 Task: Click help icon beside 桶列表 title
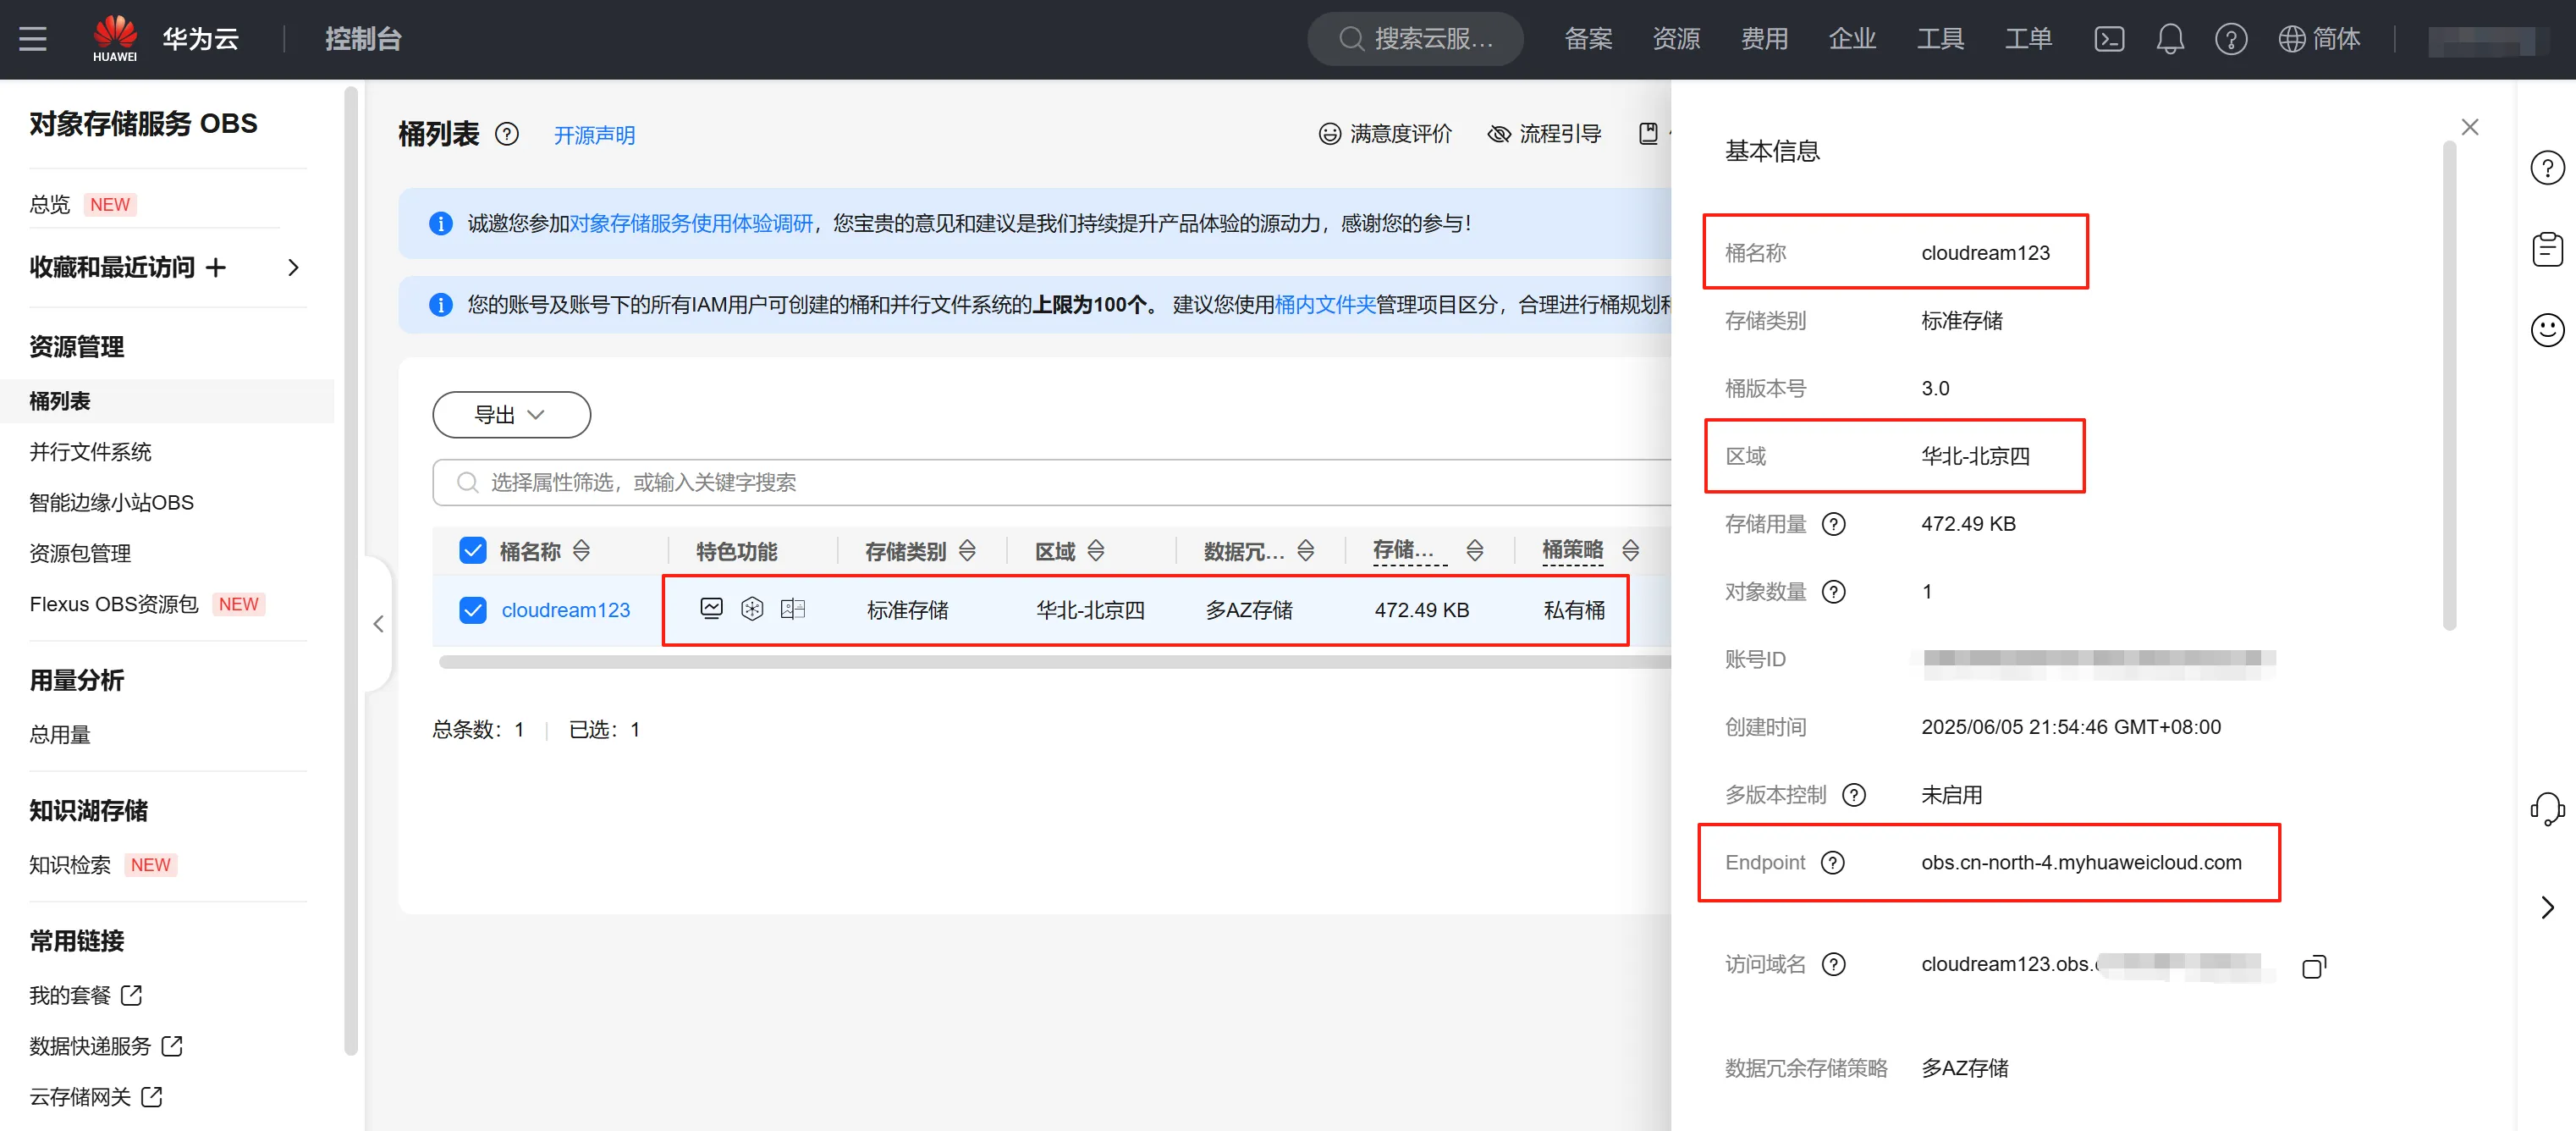click(x=507, y=134)
